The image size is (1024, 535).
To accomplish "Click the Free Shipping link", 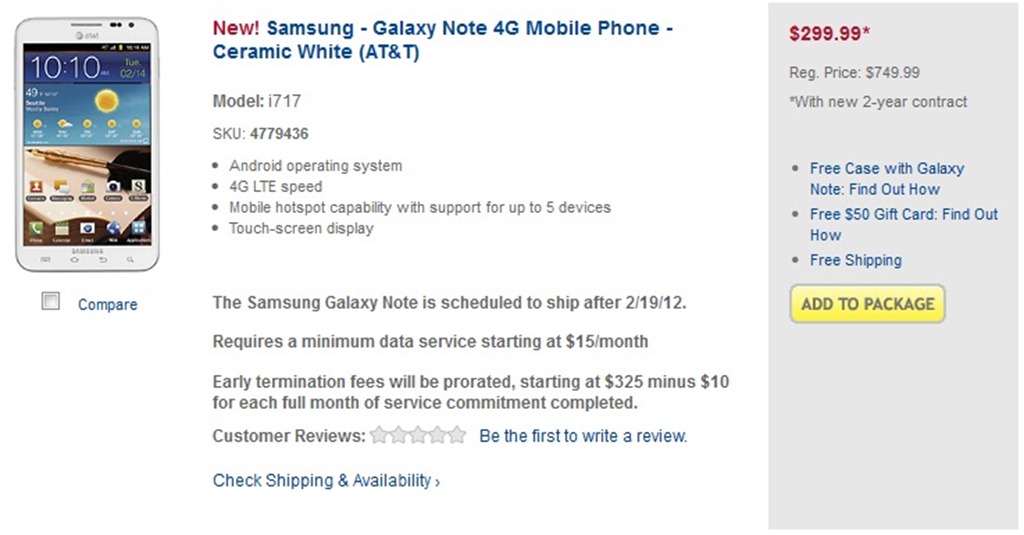I will [855, 260].
